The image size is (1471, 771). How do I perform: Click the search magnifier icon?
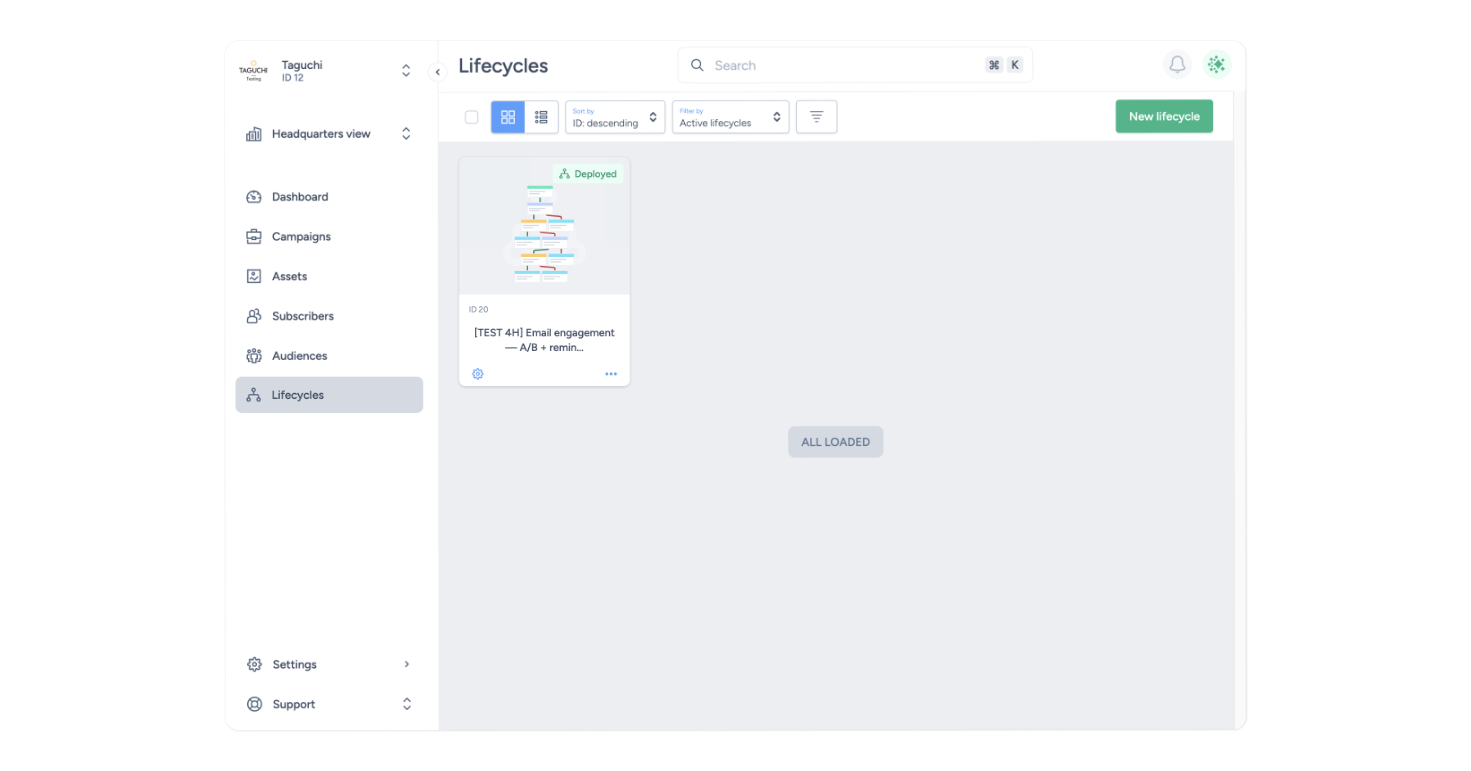coord(697,65)
